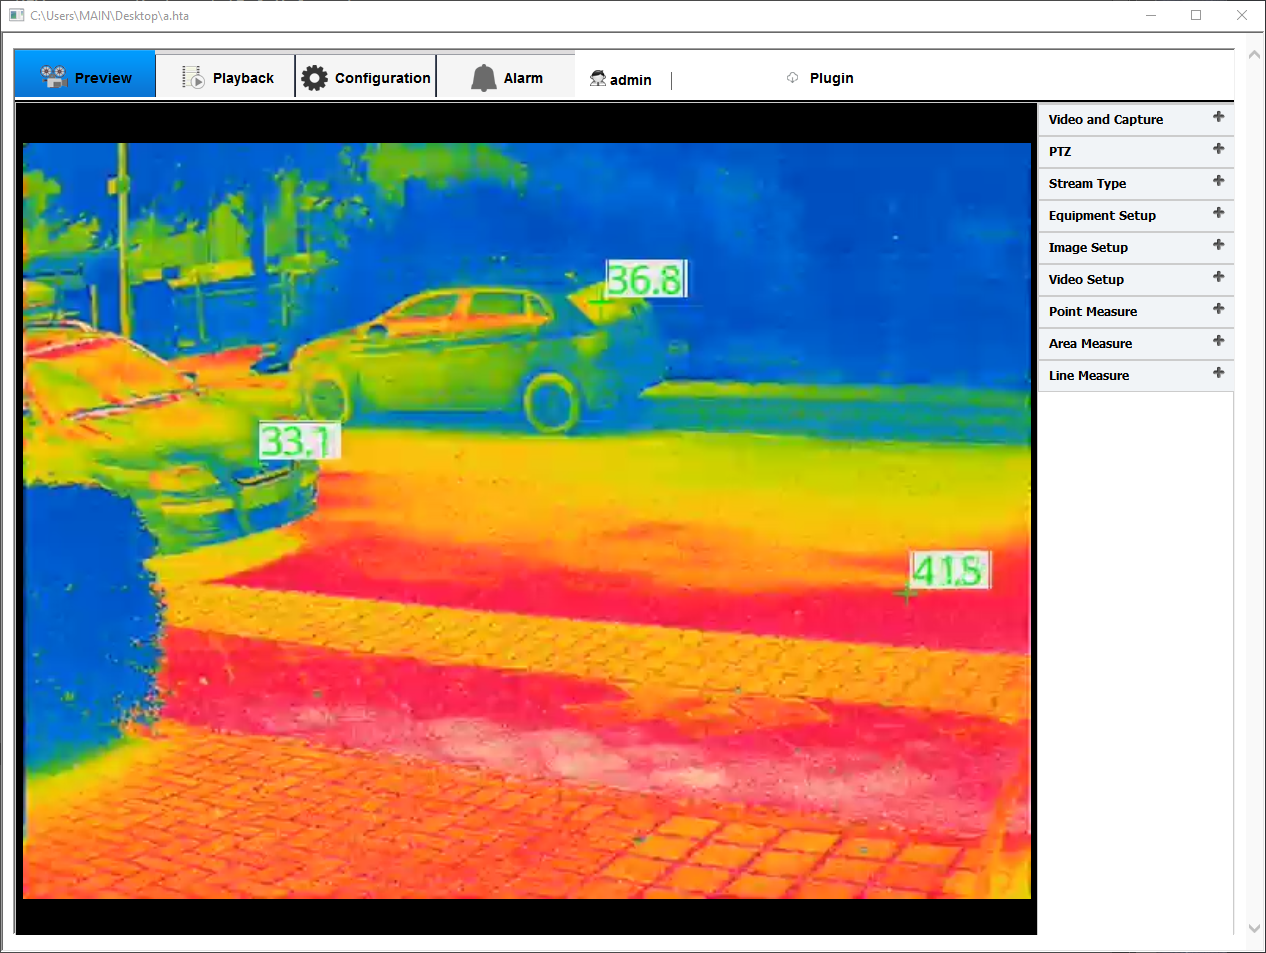Screen dimensions: 1266x953
Task: Select the PTZ panel label
Action: (1060, 151)
